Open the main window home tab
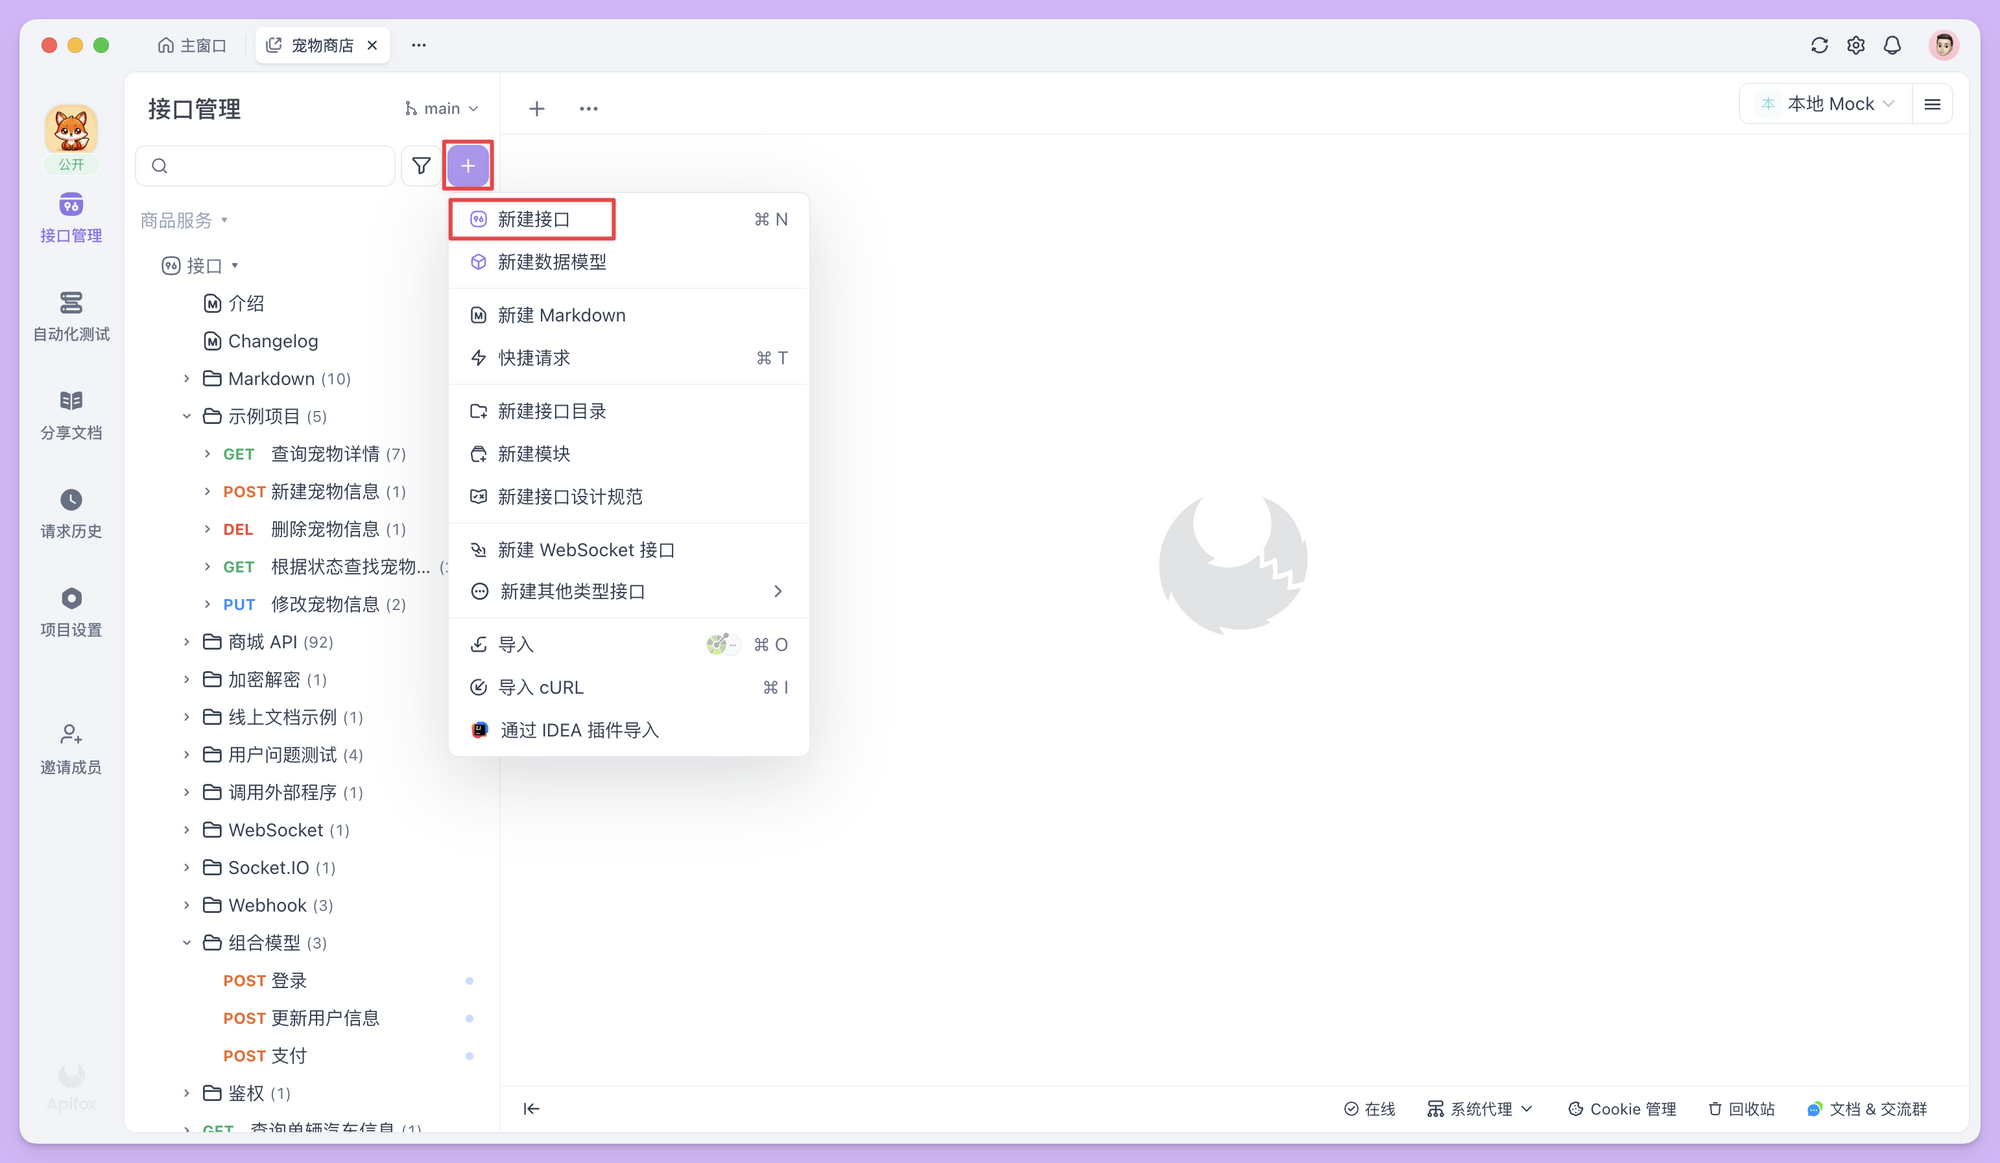Screen dimensions: 2000x1163 pyautogui.click(x=192, y=45)
